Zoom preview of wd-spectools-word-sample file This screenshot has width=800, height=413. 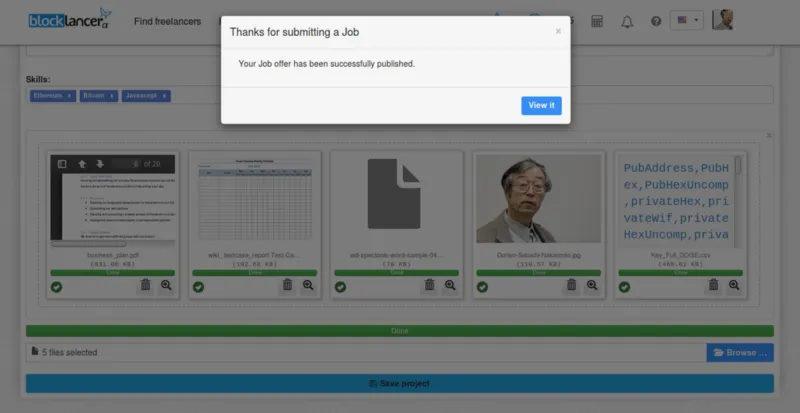(x=450, y=285)
